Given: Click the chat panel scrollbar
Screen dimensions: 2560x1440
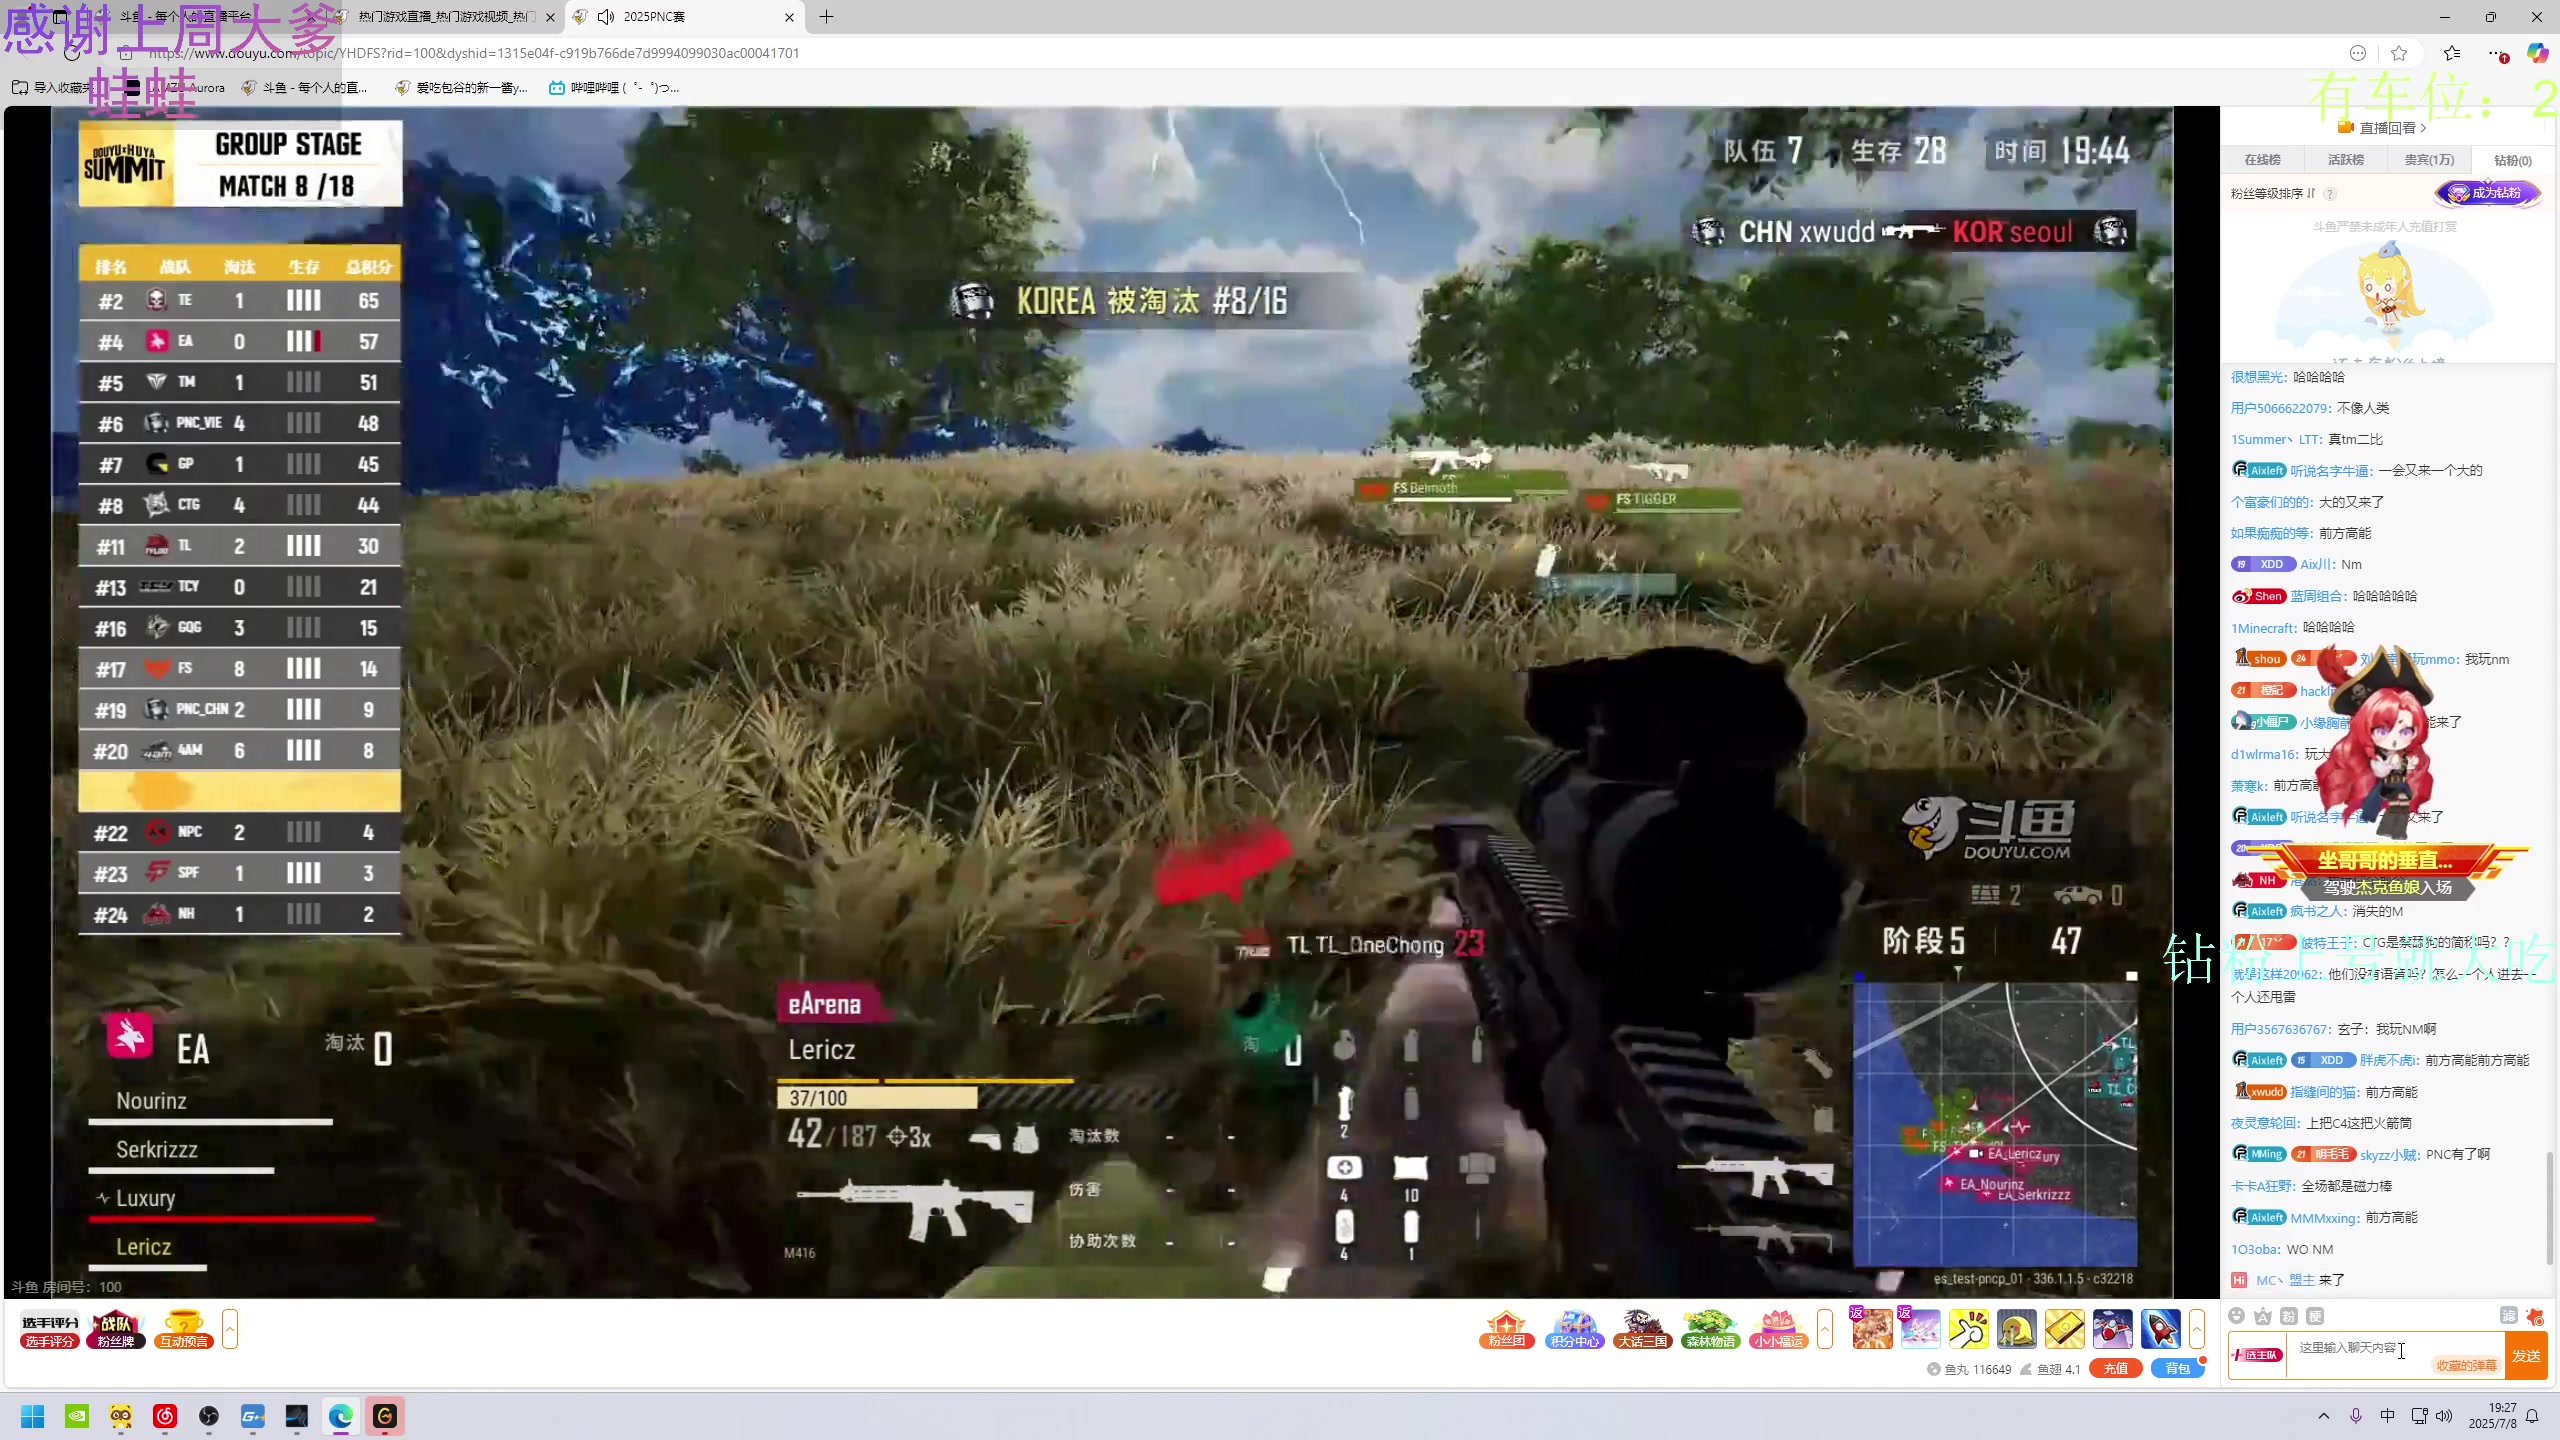Looking at the screenshot, I should pyautogui.click(x=2548, y=1207).
